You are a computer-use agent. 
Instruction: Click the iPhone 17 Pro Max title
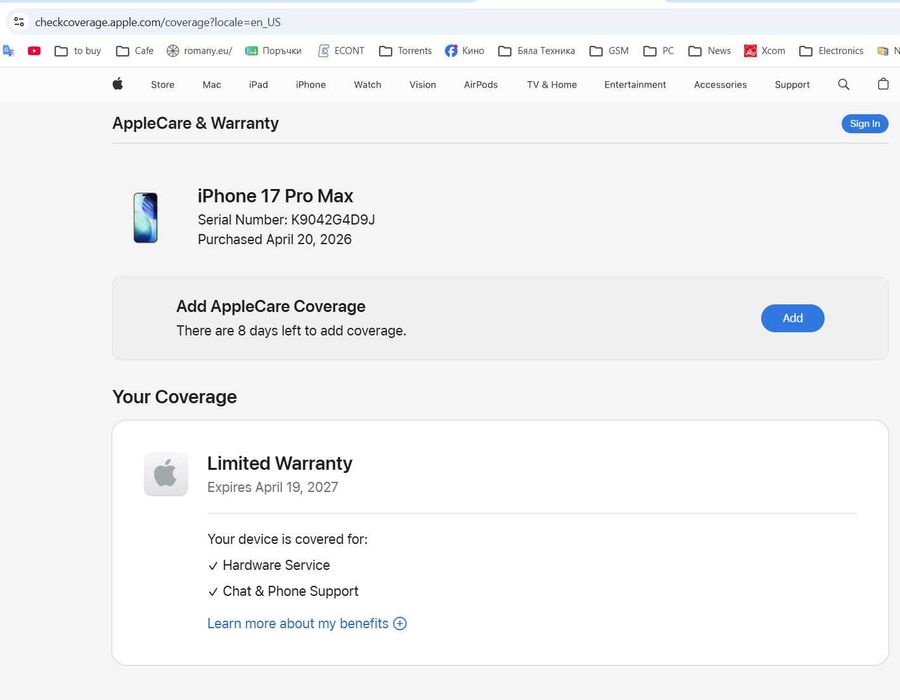(x=275, y=196)
